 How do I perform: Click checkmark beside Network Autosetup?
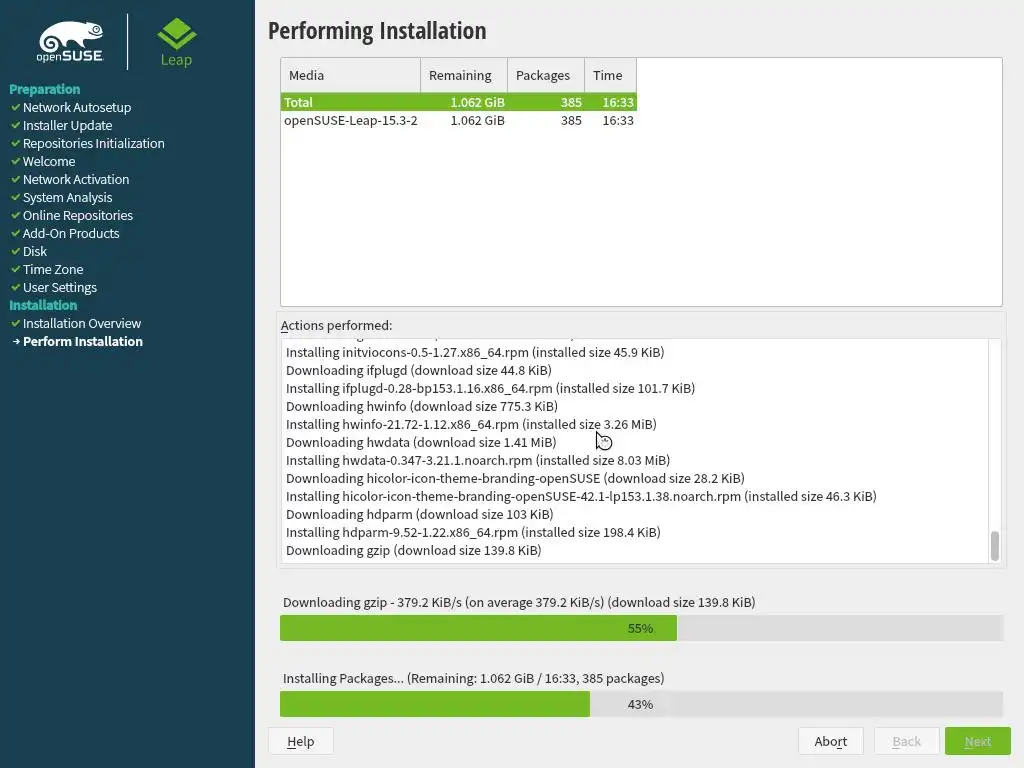[x=16, y=107]
